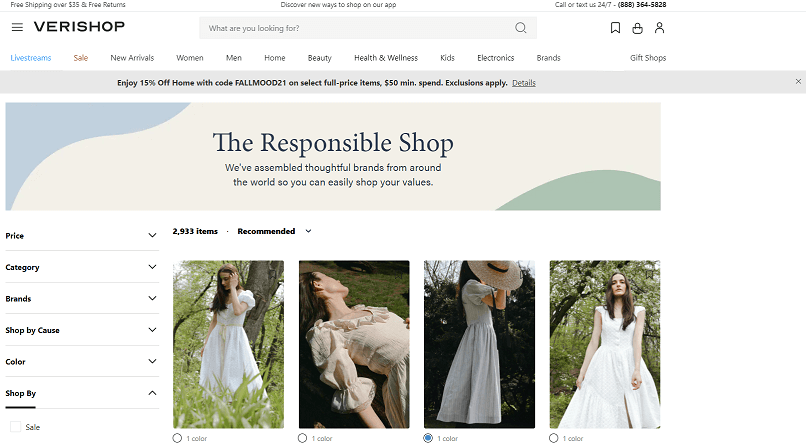Click the phone number (888) 364-5828
This screenshot has height=447, width=806.
coord(642,5)
